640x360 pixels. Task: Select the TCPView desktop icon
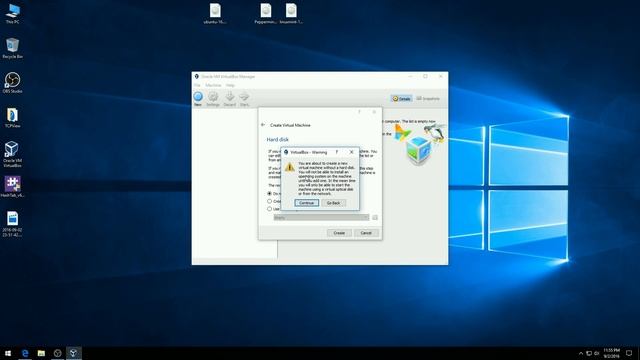pyautogui.click(x=12, y=118)
